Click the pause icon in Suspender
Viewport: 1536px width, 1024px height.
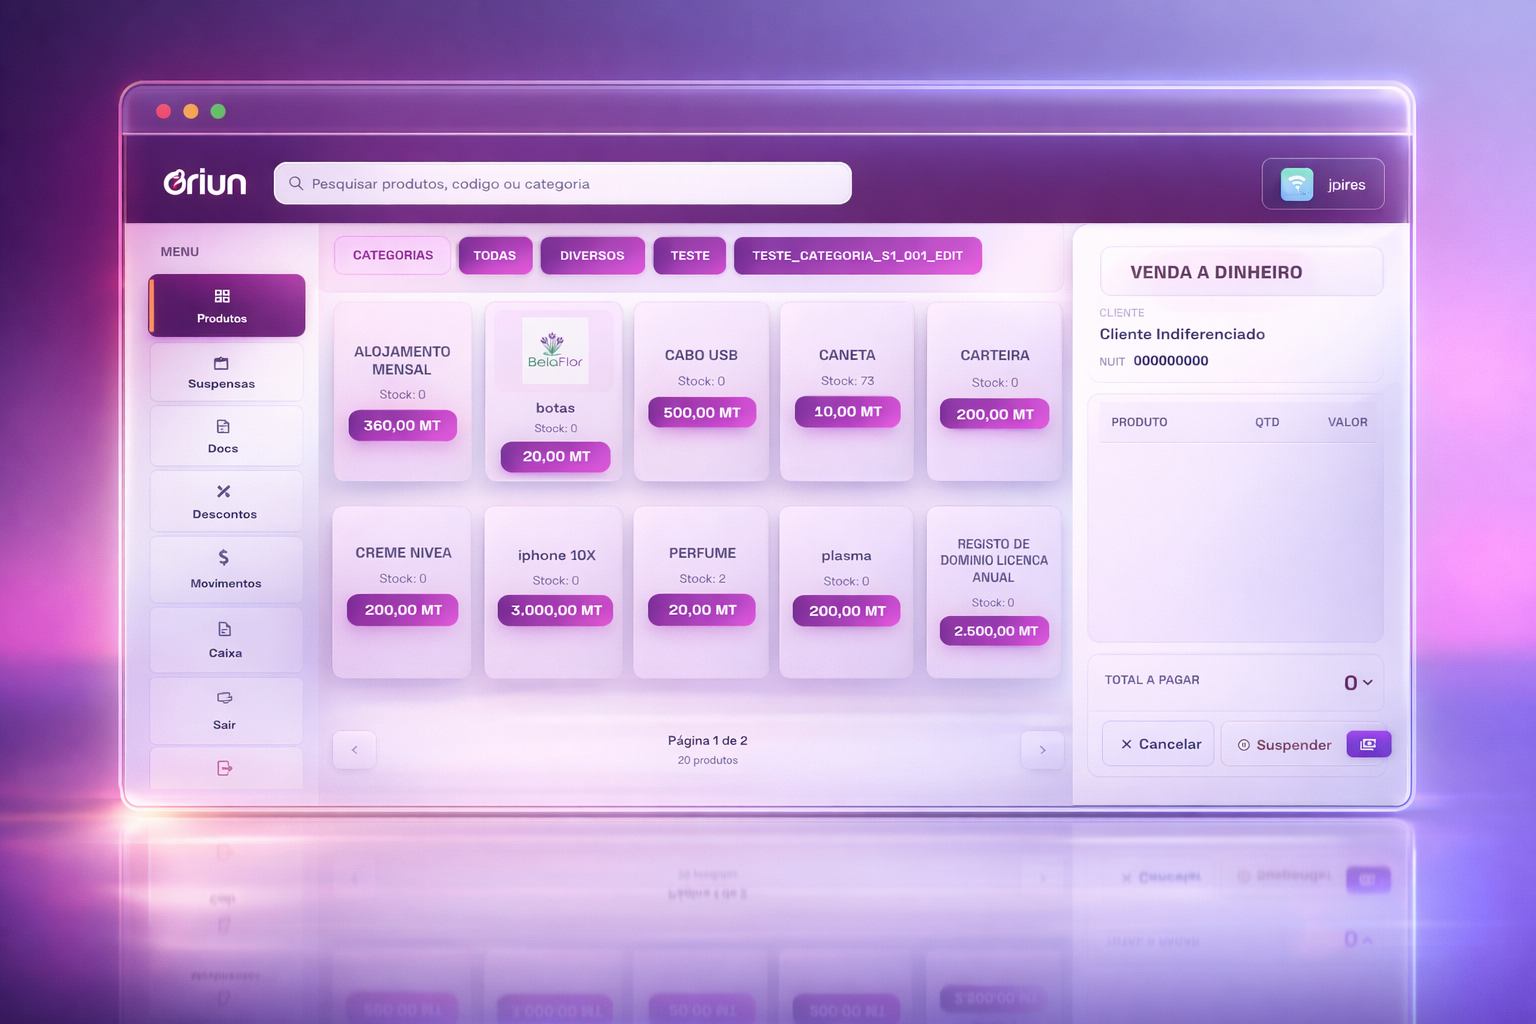pos(1244,745)
